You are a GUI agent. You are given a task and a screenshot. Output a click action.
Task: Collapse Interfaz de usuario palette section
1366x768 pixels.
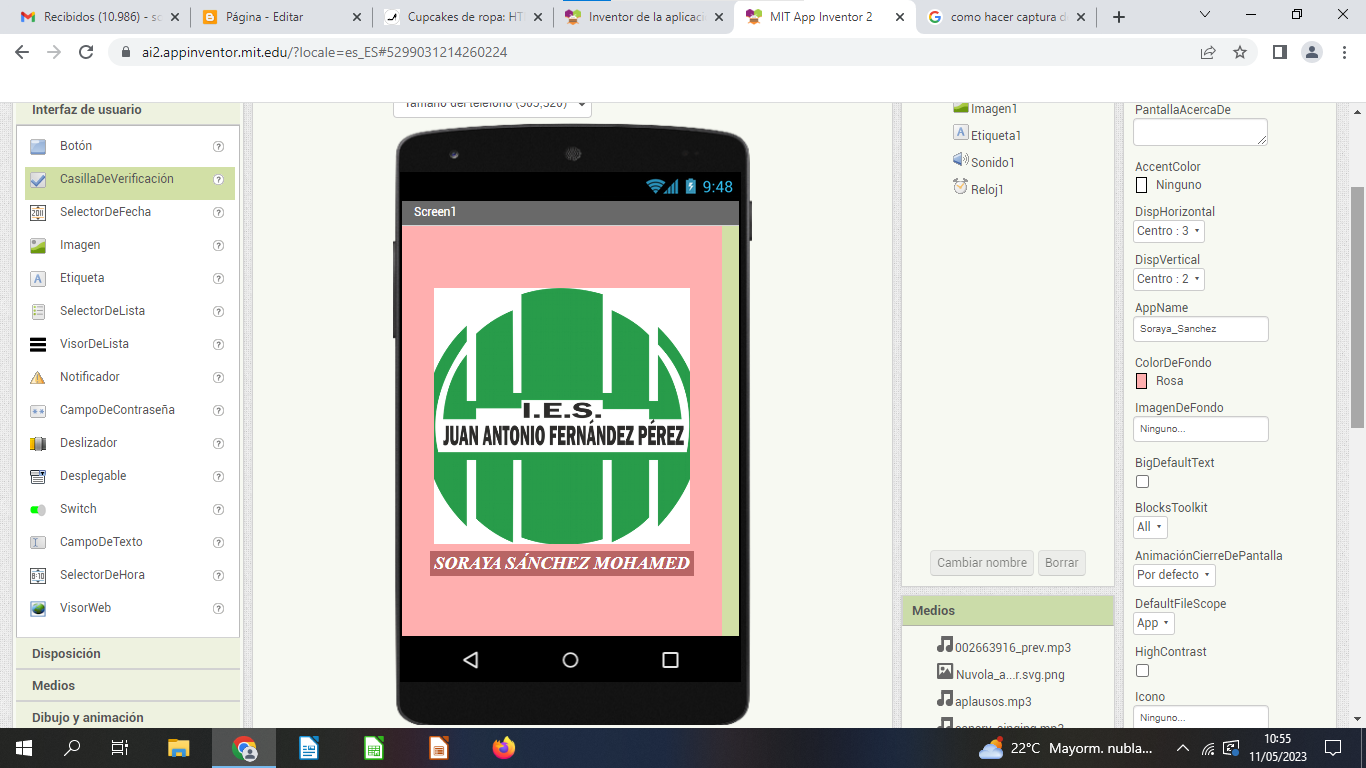point(129,110)
